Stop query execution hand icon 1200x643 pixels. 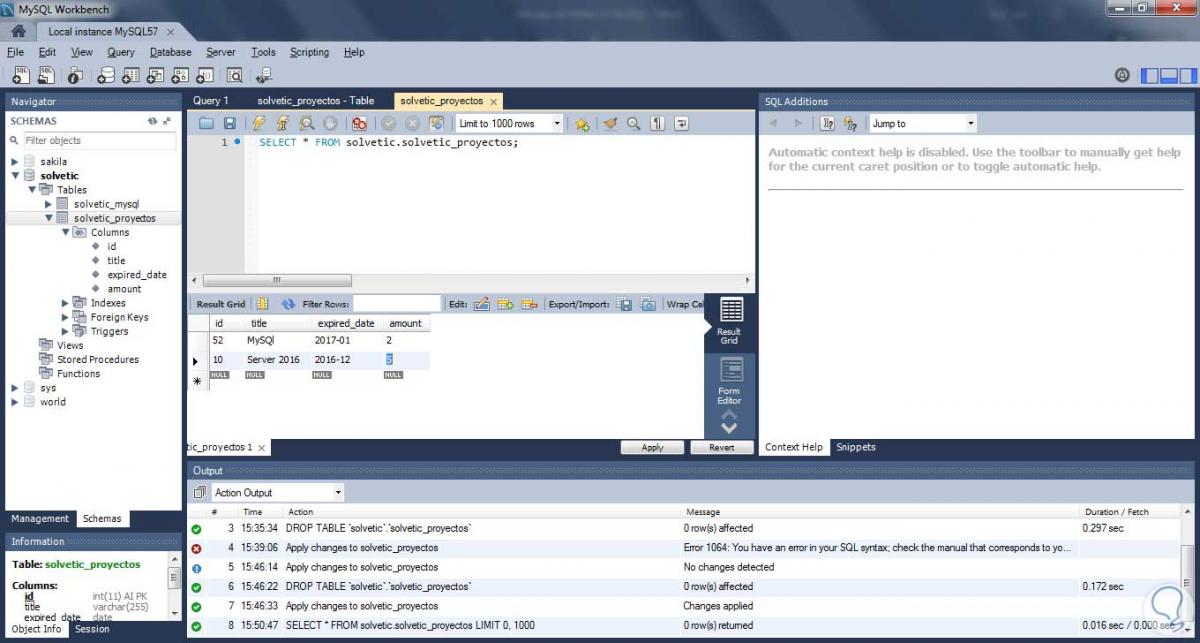[331, 124]
